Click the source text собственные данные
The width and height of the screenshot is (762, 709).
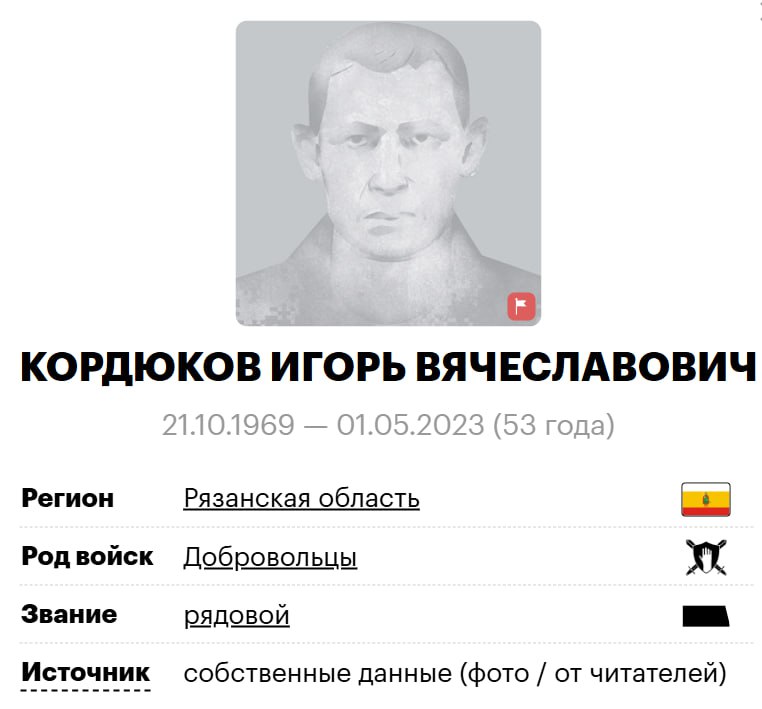point(318,674)
